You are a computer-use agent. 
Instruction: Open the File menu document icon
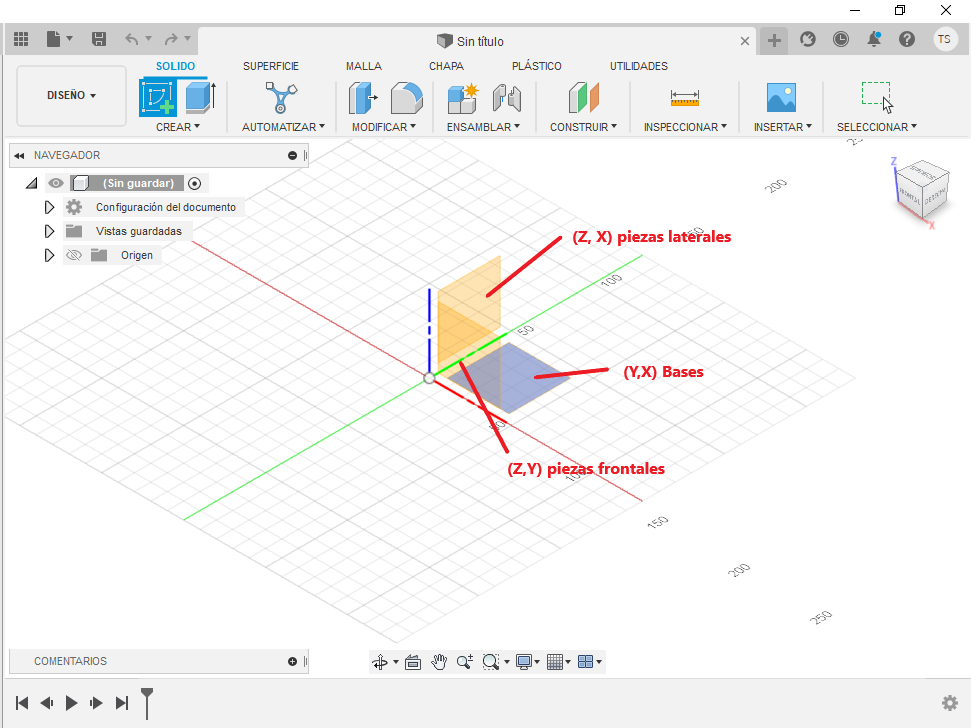point(54,40)
